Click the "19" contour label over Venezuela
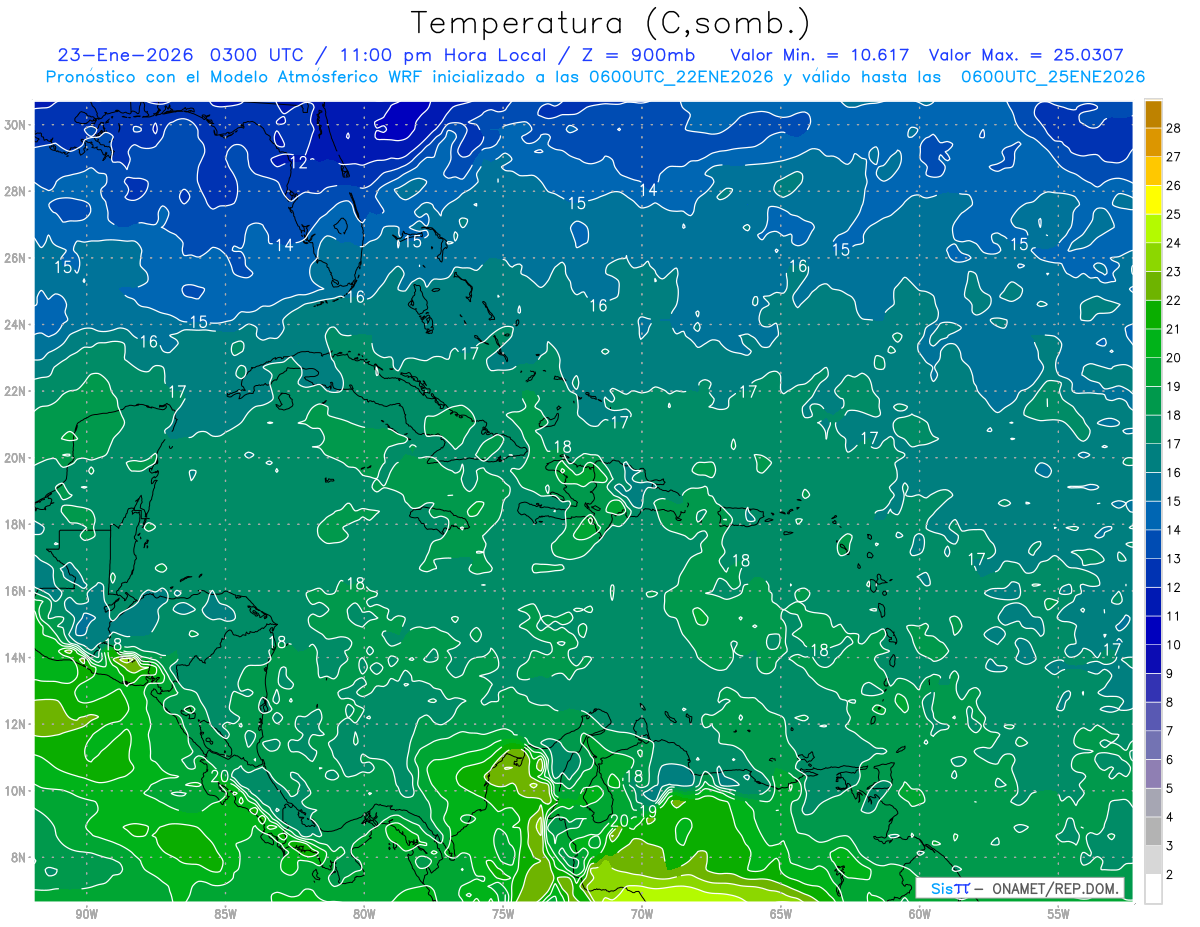1200x927 pixels. 648,811
